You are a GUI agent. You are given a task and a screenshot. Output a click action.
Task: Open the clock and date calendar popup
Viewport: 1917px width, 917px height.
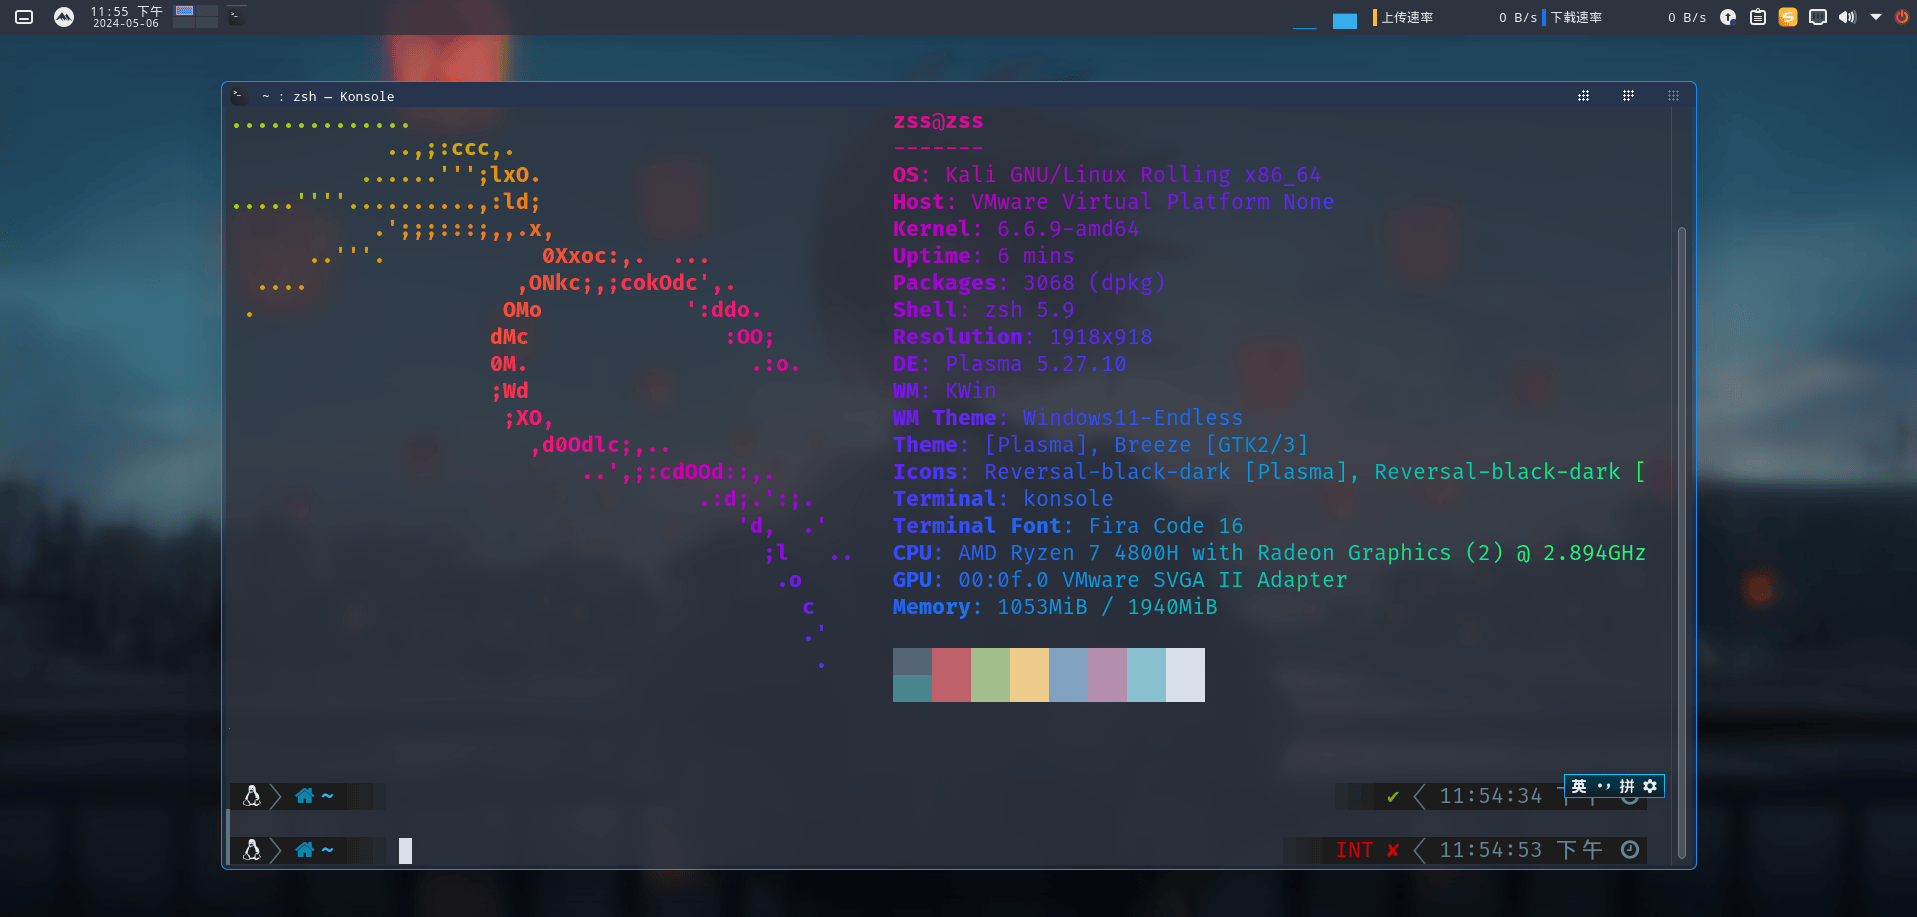[x=126, y=17]
